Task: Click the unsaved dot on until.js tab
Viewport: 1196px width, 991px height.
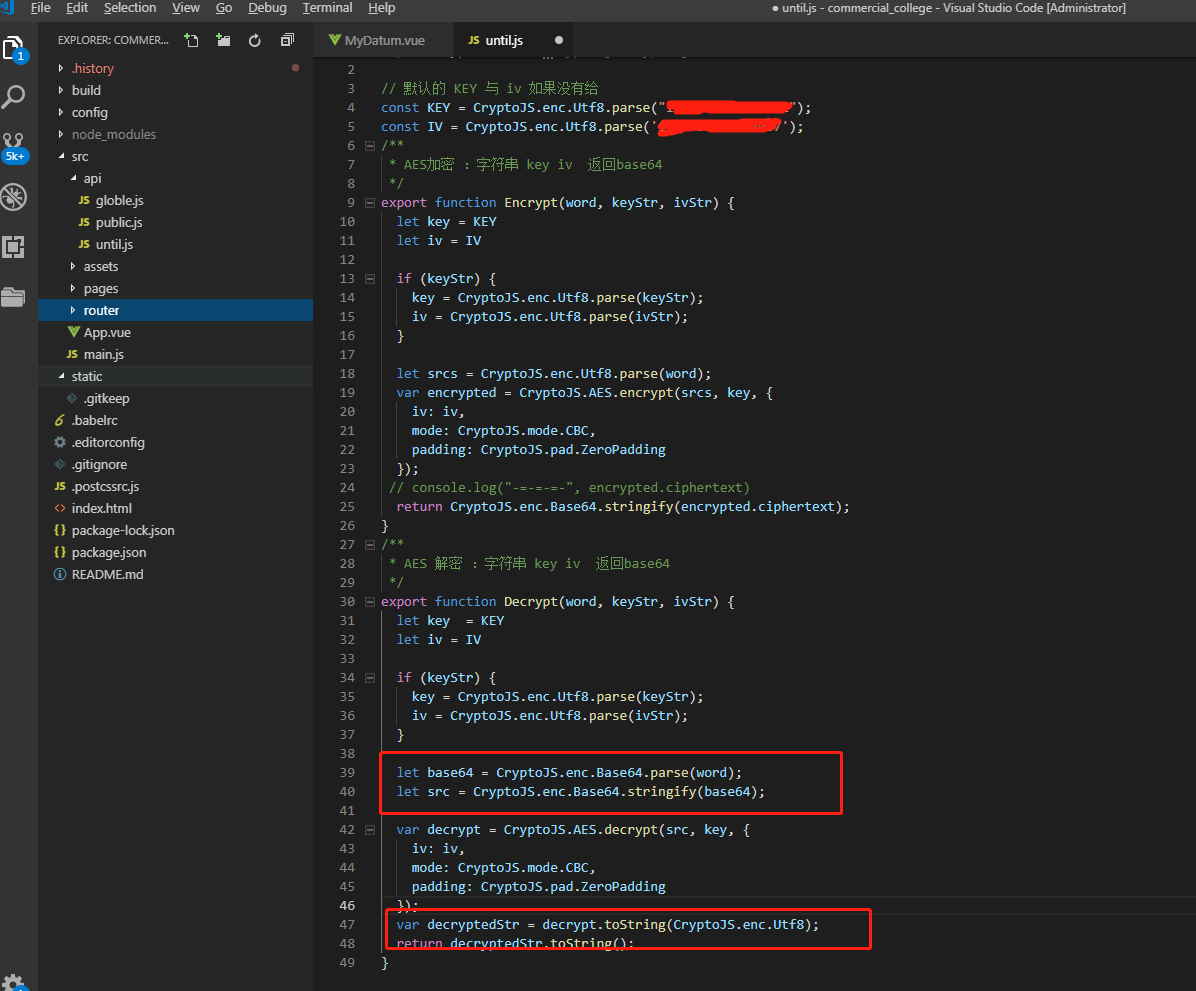Action: coord(559,40)
